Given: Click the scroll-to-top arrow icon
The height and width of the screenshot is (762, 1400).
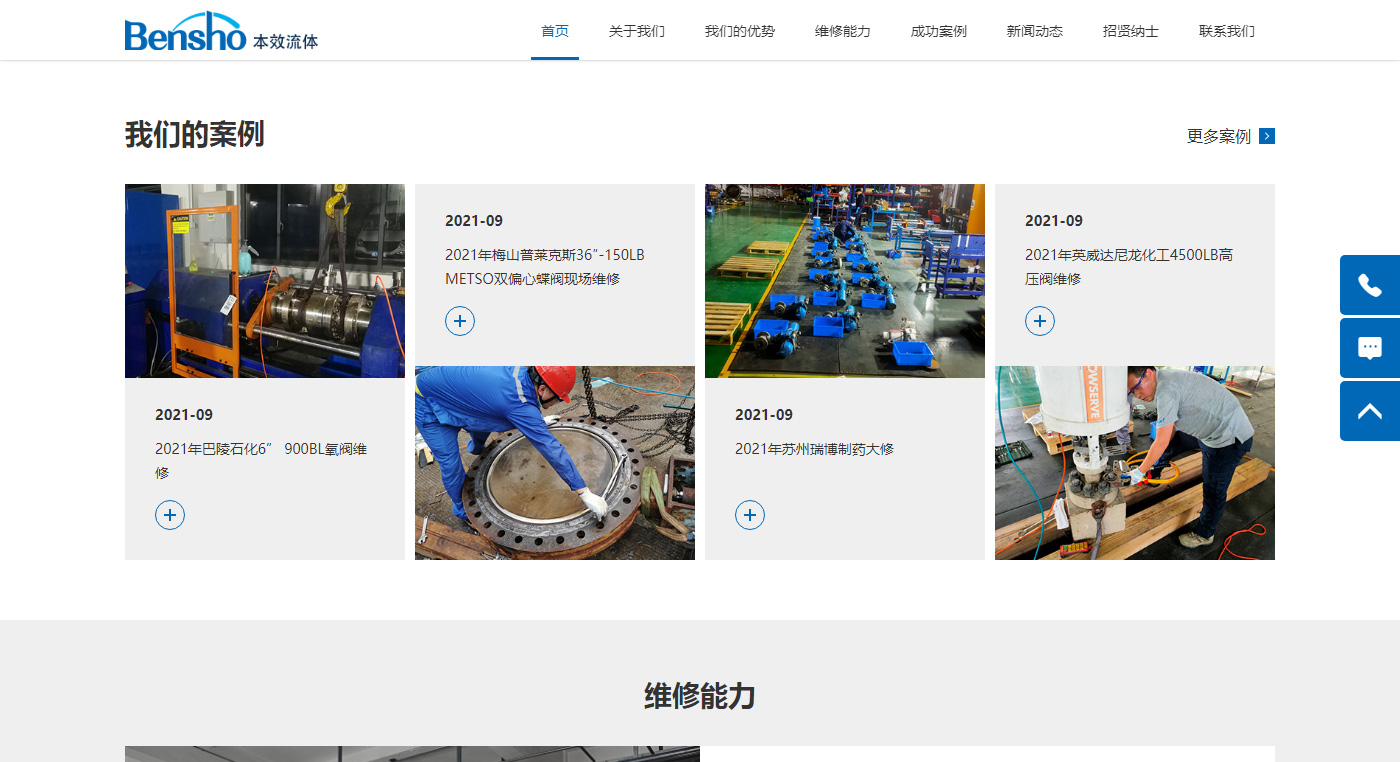Looking at the screenshot, I should [1369, 411].
